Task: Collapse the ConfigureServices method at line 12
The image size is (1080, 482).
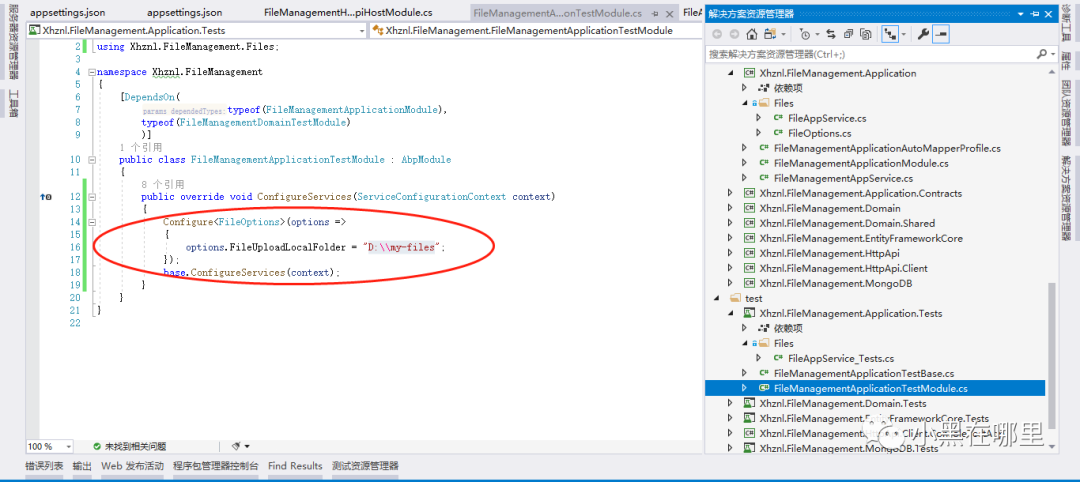Action: pyautogui.click(x=92, y=197)
